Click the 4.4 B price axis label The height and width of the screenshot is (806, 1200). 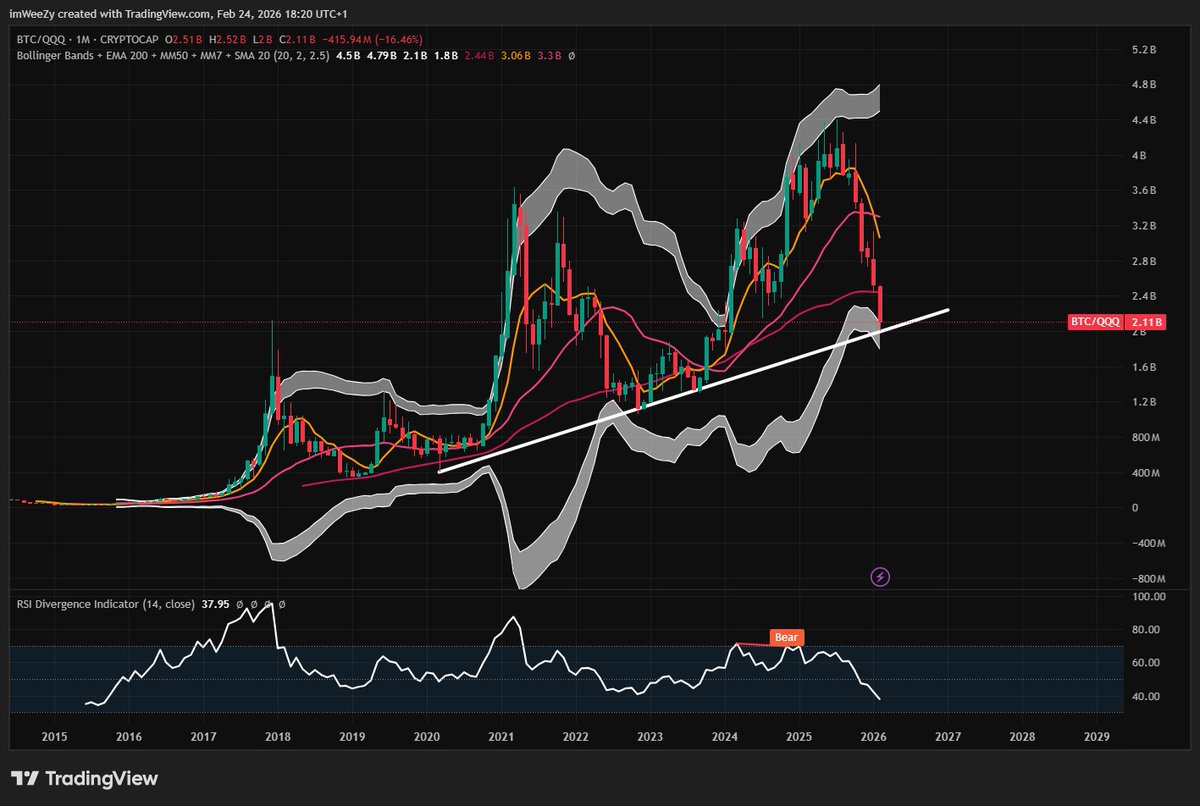pyautogui.click(x=1145, y=121)
